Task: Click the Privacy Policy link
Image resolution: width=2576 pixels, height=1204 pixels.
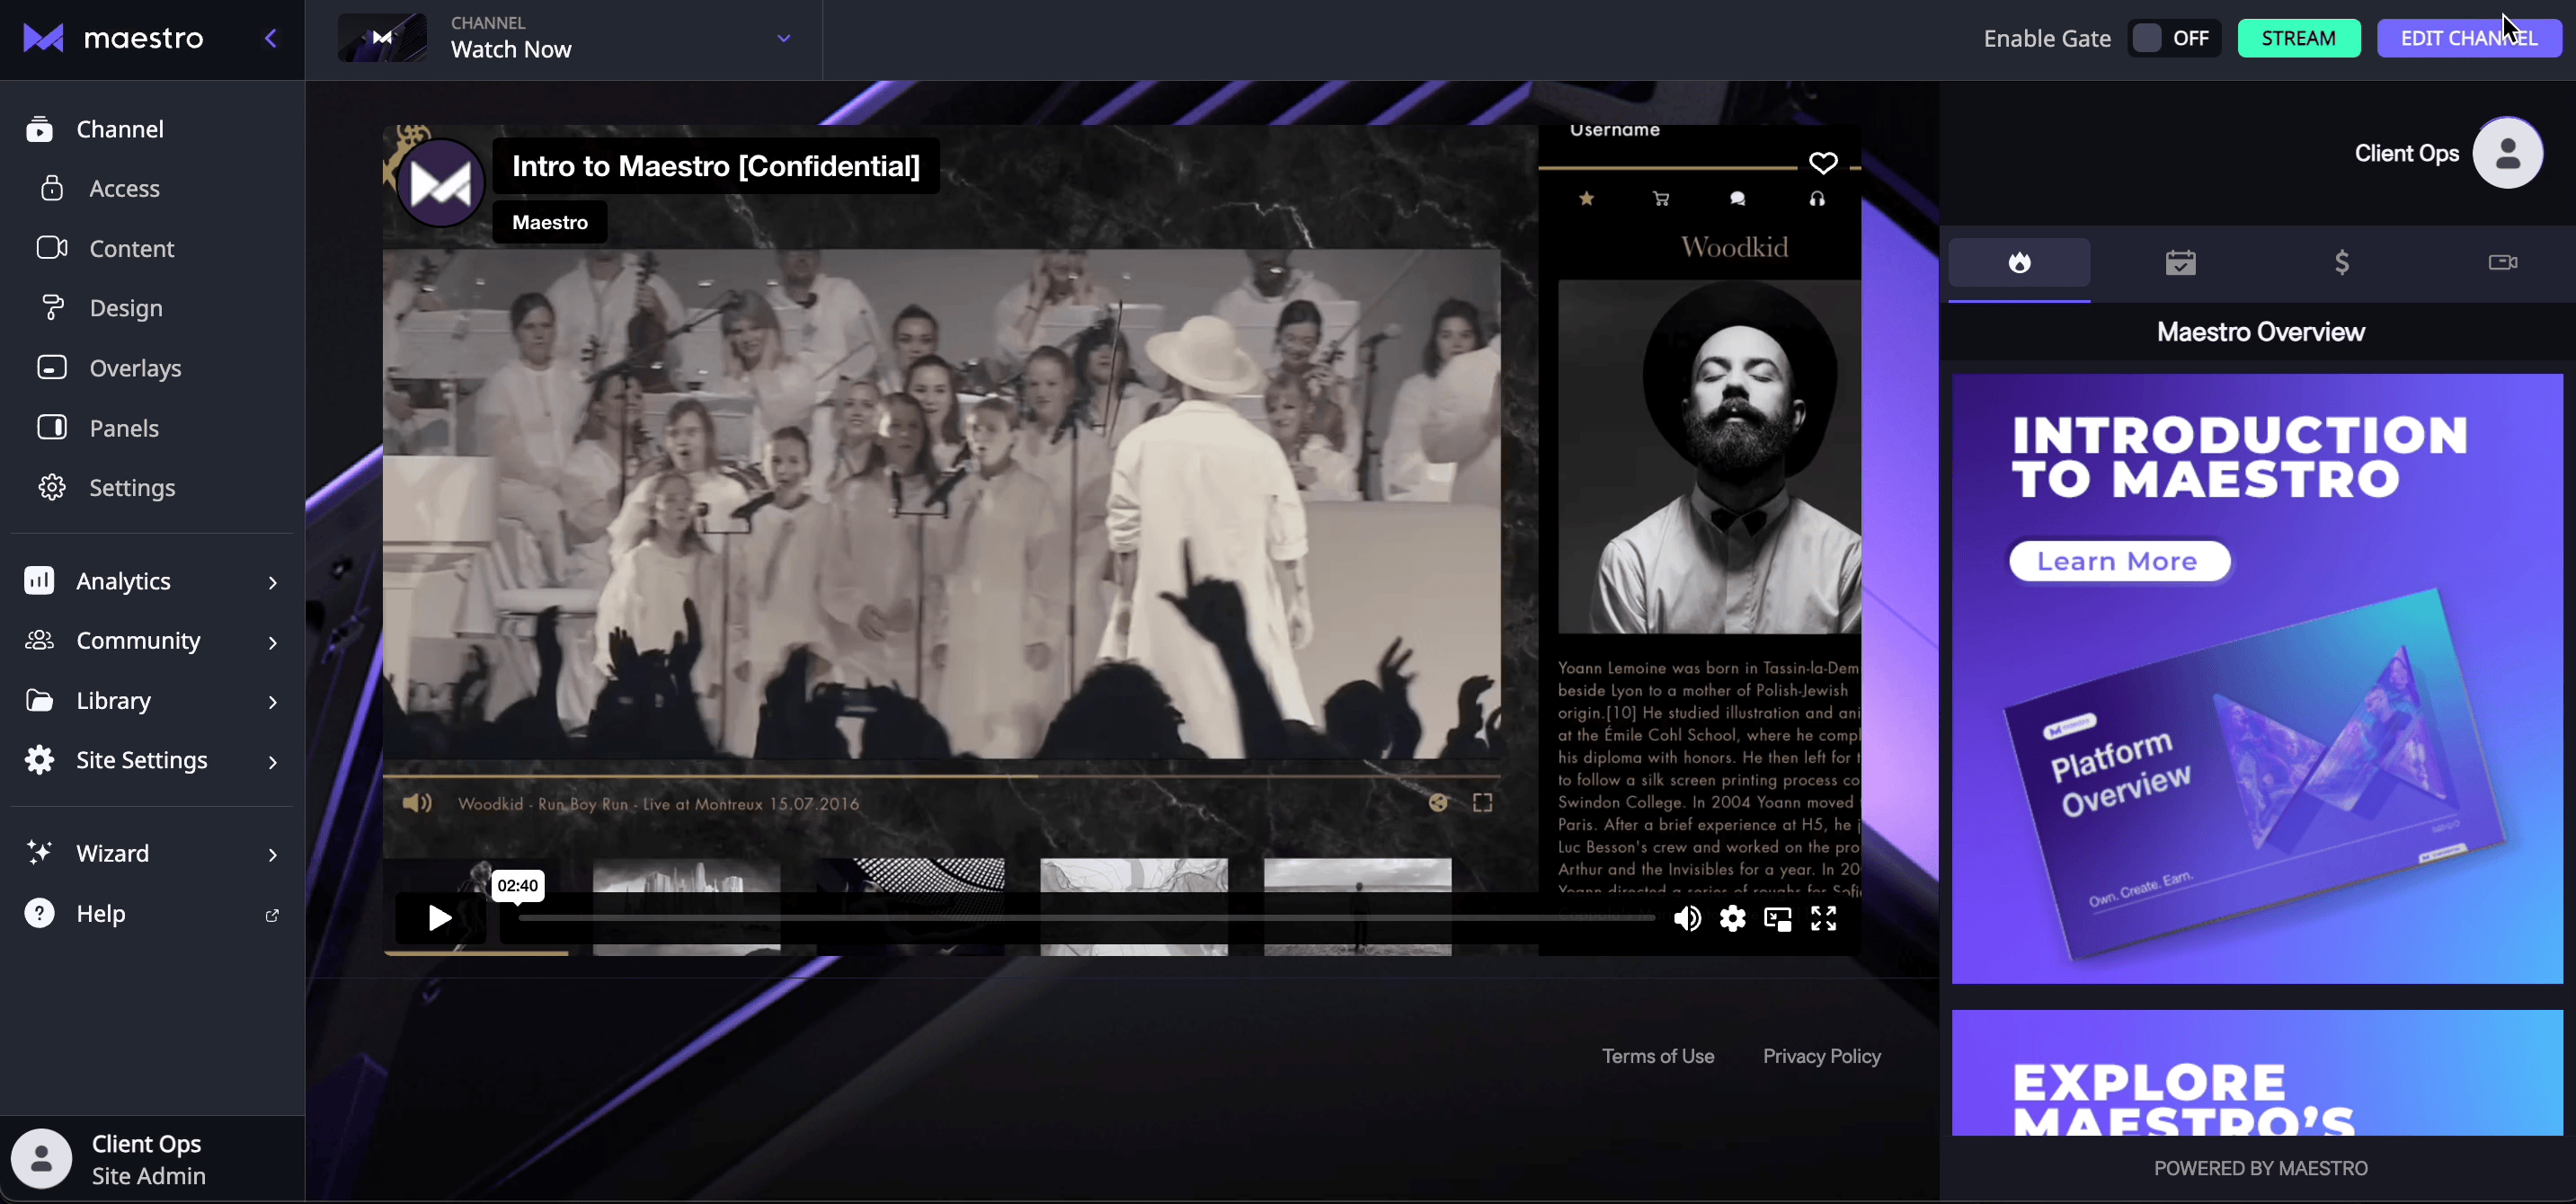Action: (1821, 1056)
